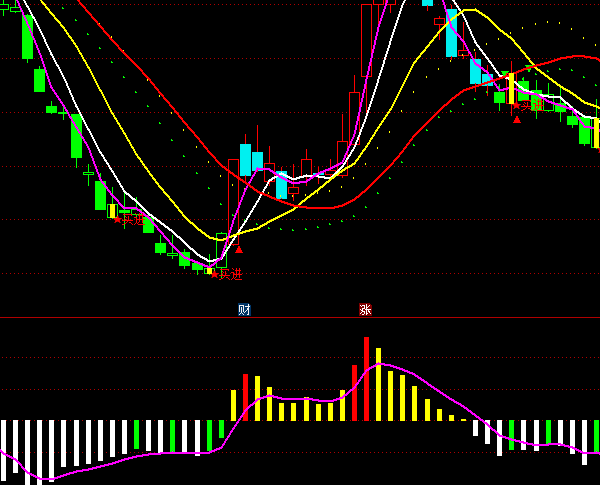
Task: Click the lowest 买进 buy label text
Action: coord(230,274)
